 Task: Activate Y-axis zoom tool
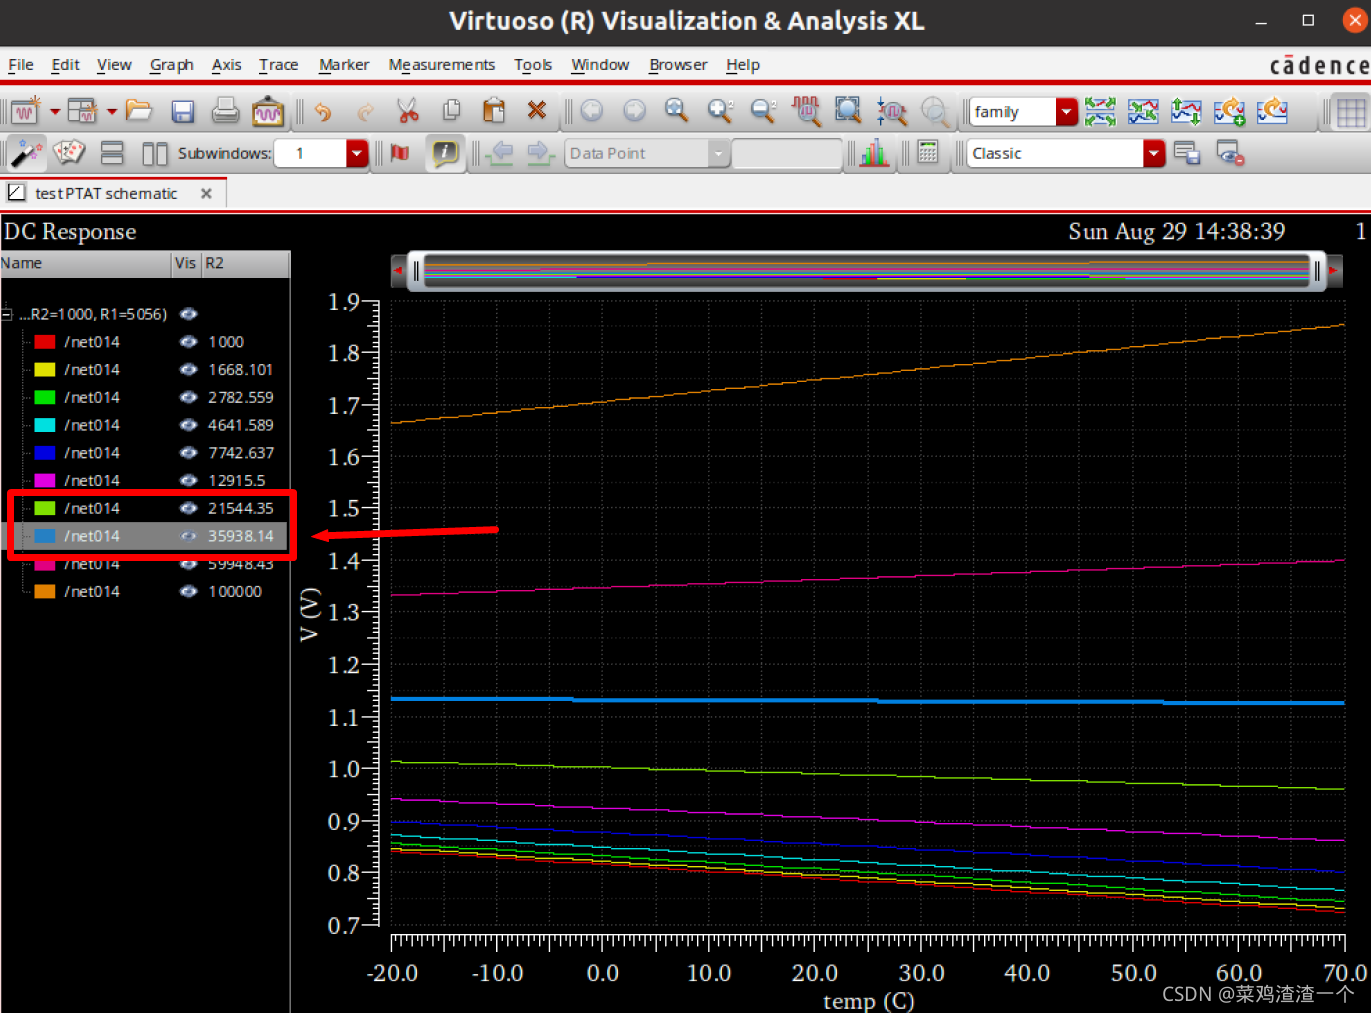tap(891, 111)
